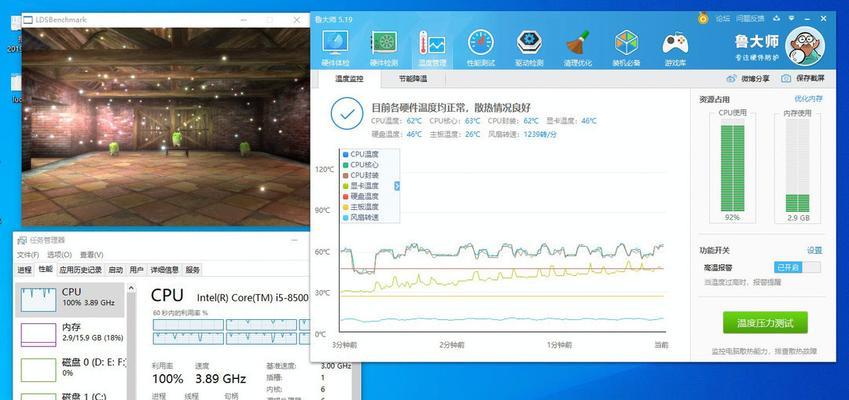Click the gold medal icon in title bar

[703, 18]
